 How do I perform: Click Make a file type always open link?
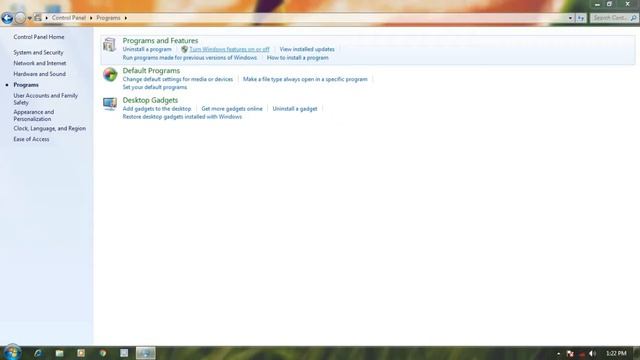click(305, 79)
